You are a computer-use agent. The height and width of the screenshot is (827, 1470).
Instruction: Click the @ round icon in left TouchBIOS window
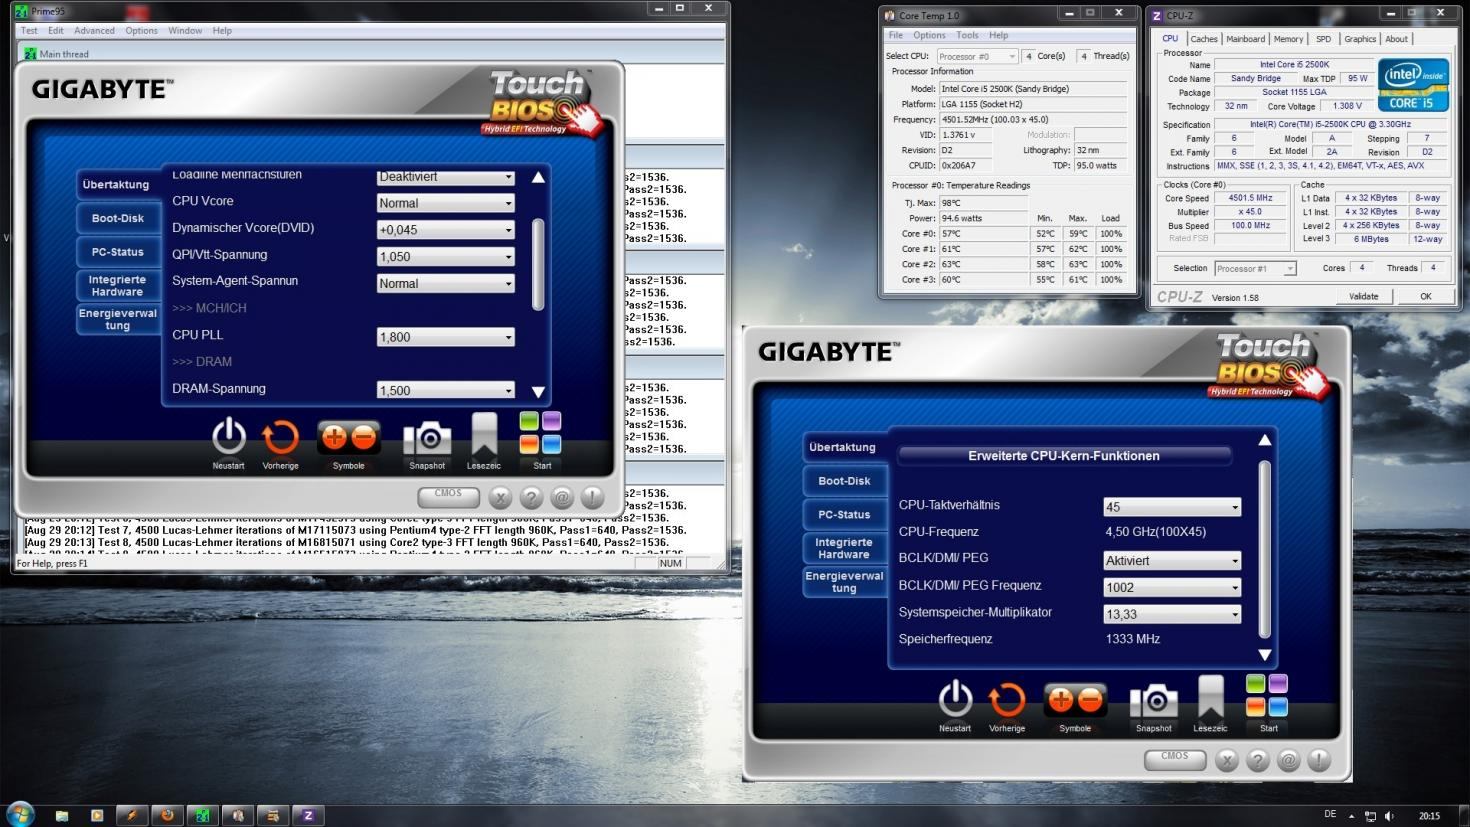pos(561,497)
